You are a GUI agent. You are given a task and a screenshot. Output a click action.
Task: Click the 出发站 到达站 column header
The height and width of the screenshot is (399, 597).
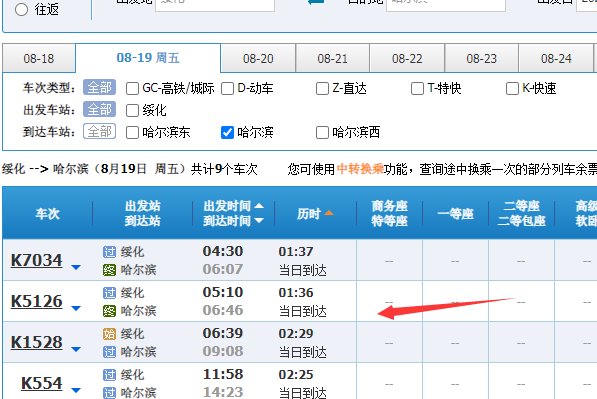tap(142, 214)
